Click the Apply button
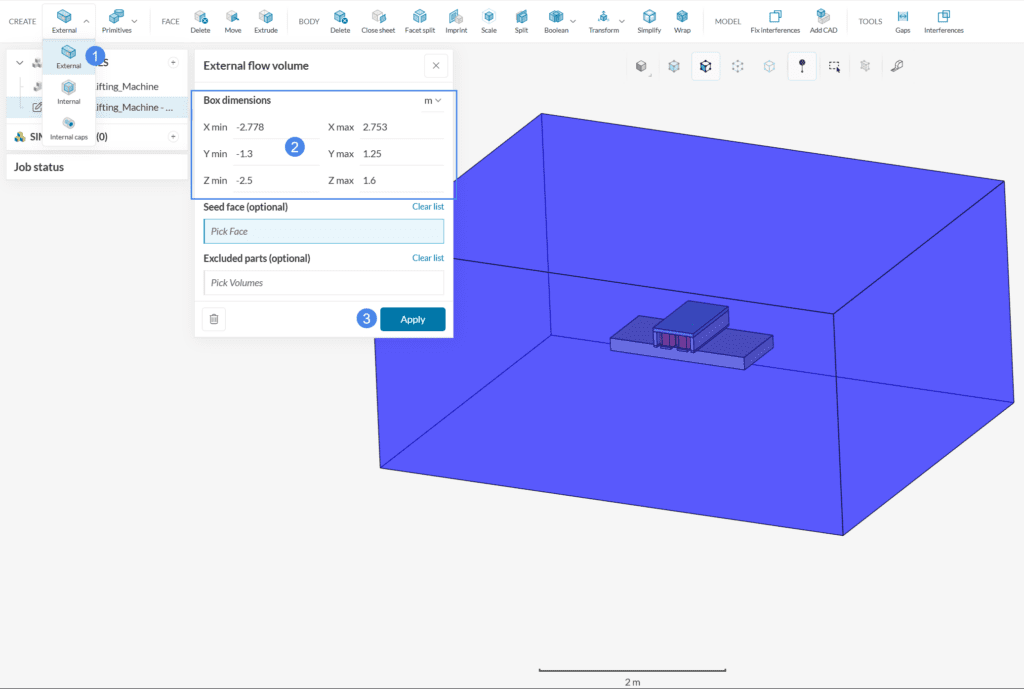Screen dimensions: 1024x689 [412, 318]
